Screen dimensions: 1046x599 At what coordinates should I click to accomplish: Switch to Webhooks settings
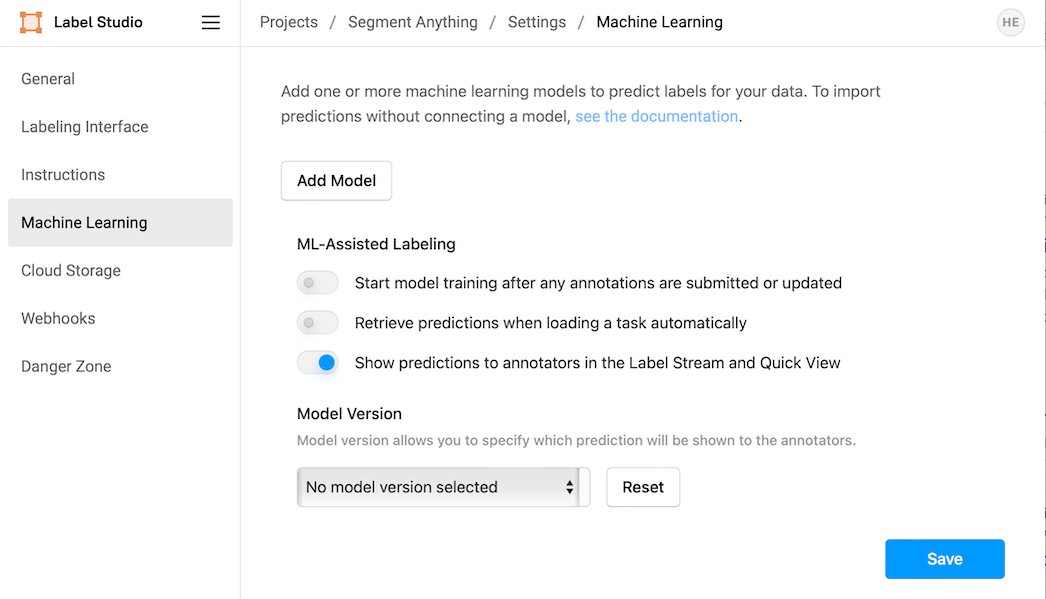pyautogui.click(x=58, y=319)
